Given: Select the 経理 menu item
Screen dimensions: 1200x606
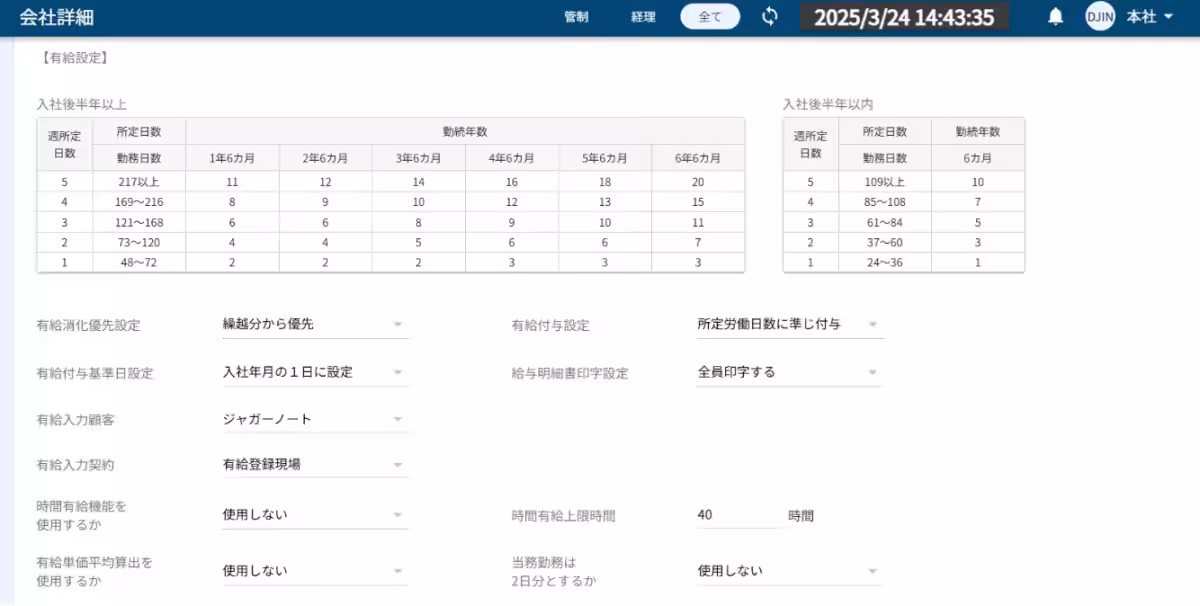Looking at the screenshot, I should tap(642, 16).
